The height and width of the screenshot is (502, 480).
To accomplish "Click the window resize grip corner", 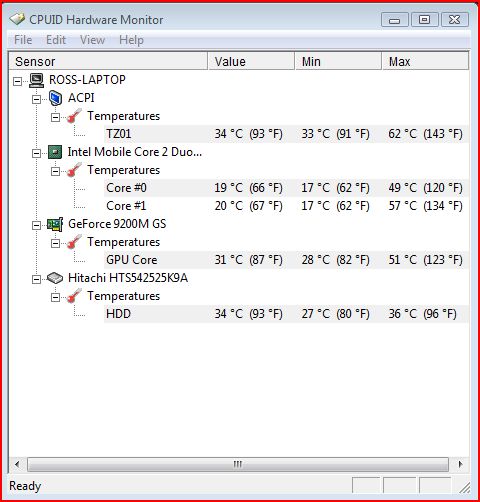I will click(x=464, y=488).
